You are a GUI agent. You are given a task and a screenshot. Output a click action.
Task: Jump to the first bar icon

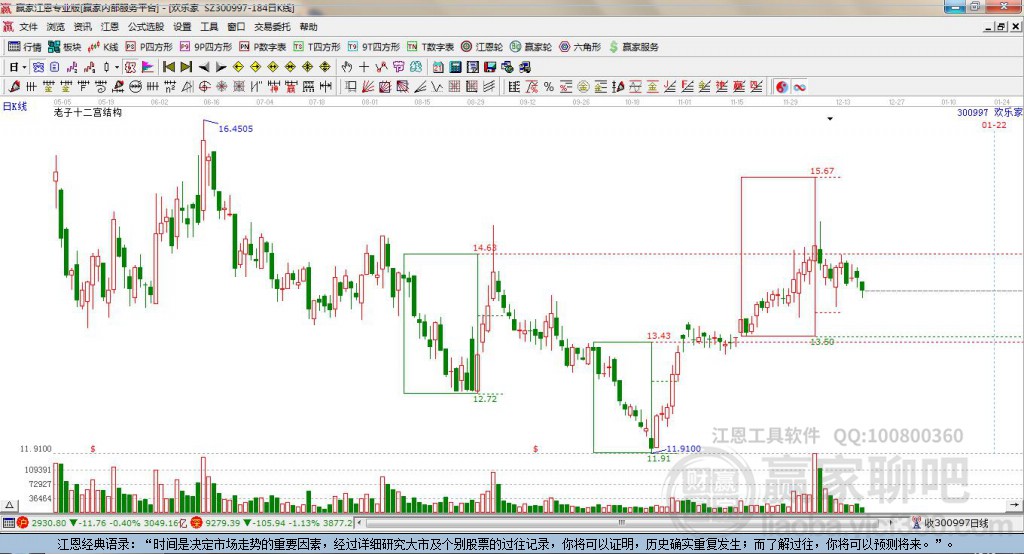[x=169, y=67]
